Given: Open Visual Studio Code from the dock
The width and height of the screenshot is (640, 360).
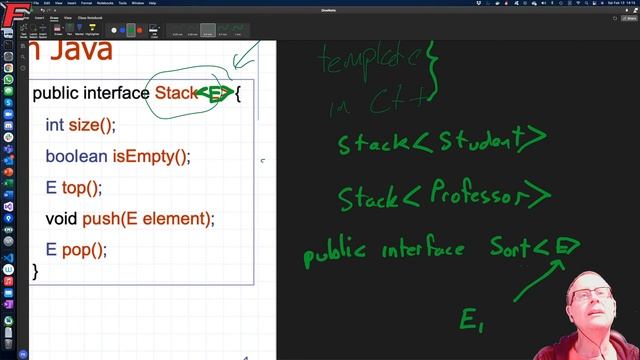Looking at the screenshot, I should pos(9,258).
